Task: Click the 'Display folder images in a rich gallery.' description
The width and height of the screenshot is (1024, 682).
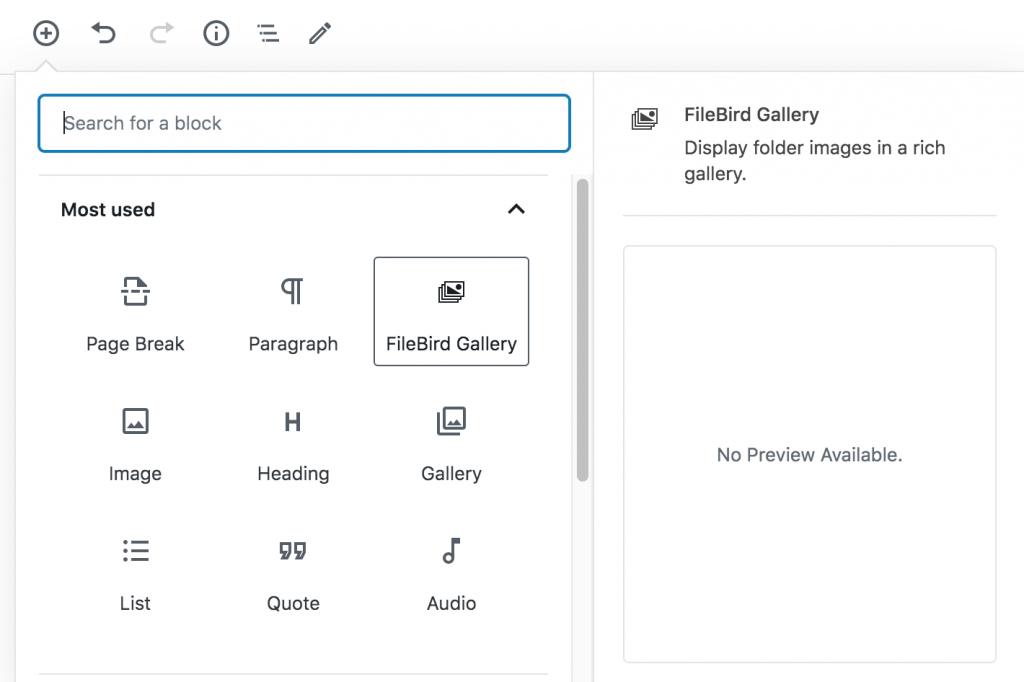Action: (x=814, y=161)
